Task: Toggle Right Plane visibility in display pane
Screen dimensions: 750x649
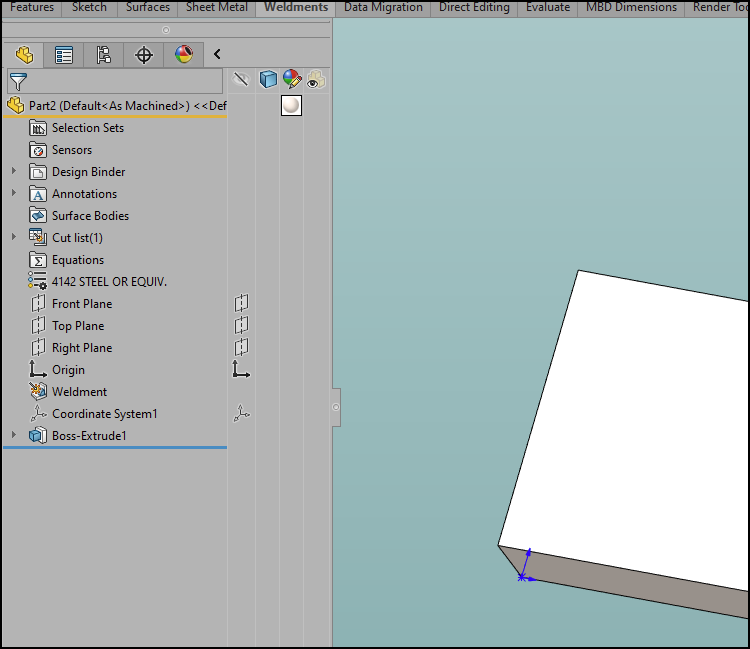Action: point(241,347)
